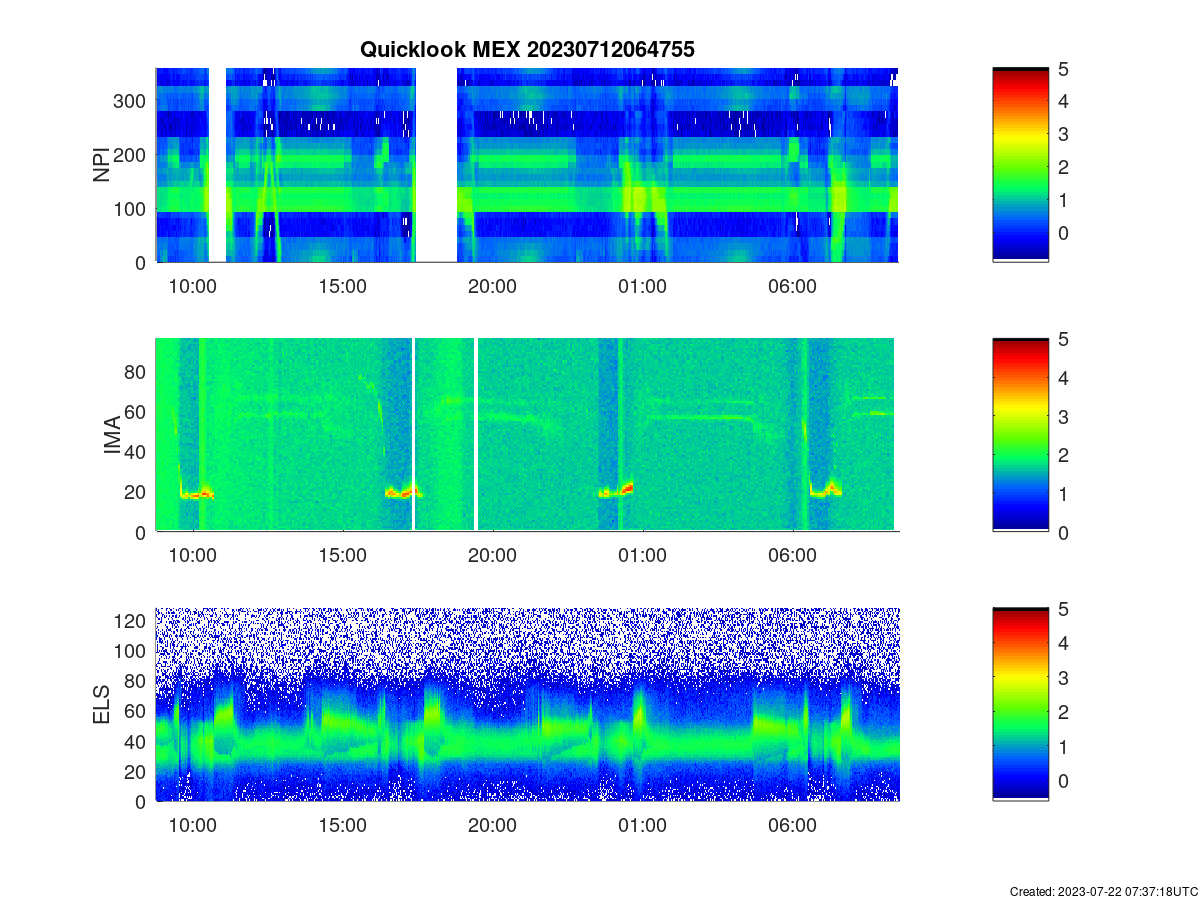Click the "3" label on the NPI colorbar
Image resolution: width=1200 pixels, height=900 pixels.
click(x=1064, y=134)
